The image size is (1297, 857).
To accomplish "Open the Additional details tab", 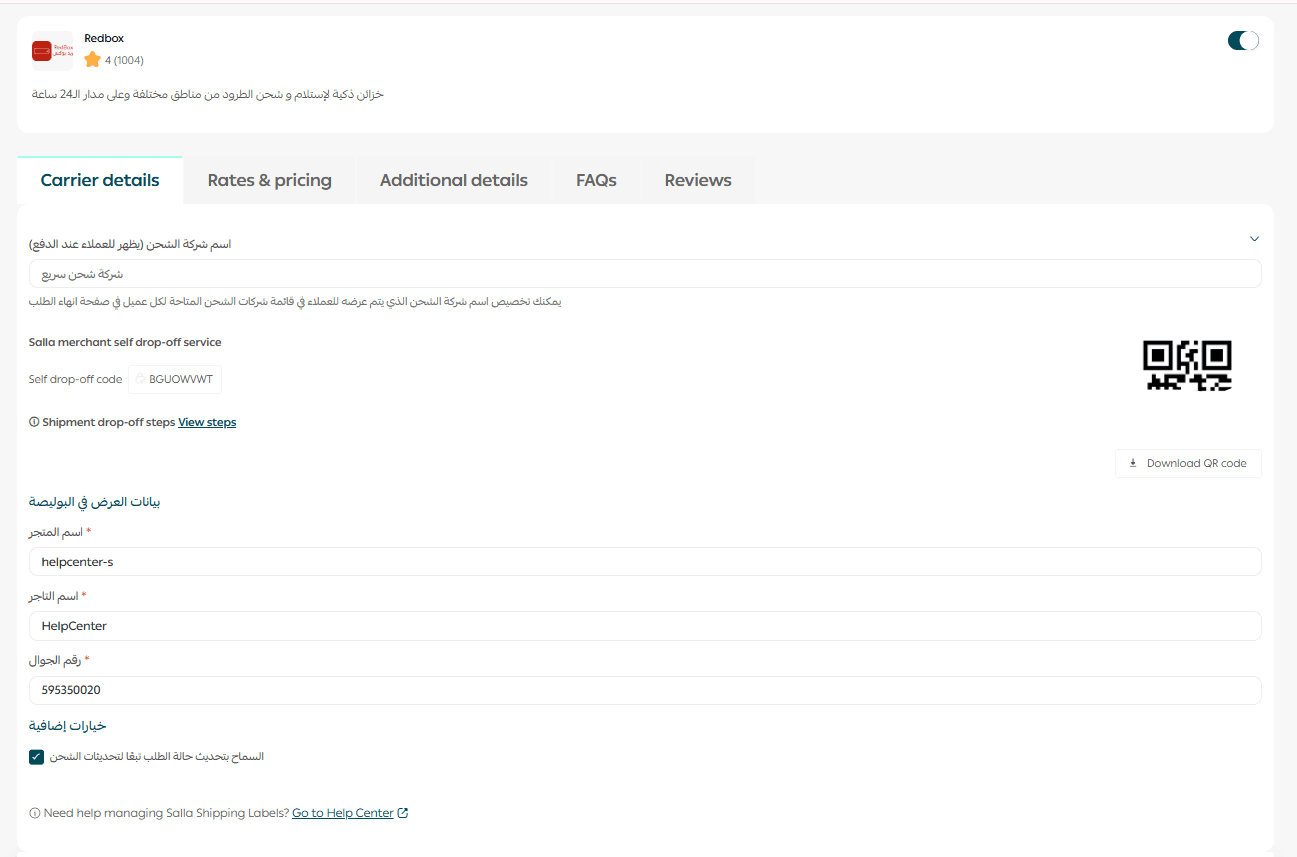I will point(453,180).
